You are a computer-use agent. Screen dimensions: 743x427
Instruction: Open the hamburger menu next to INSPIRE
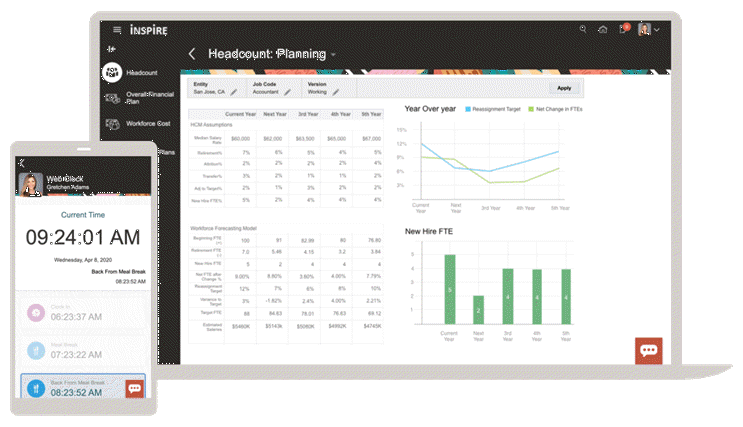(x=117, y=30)
